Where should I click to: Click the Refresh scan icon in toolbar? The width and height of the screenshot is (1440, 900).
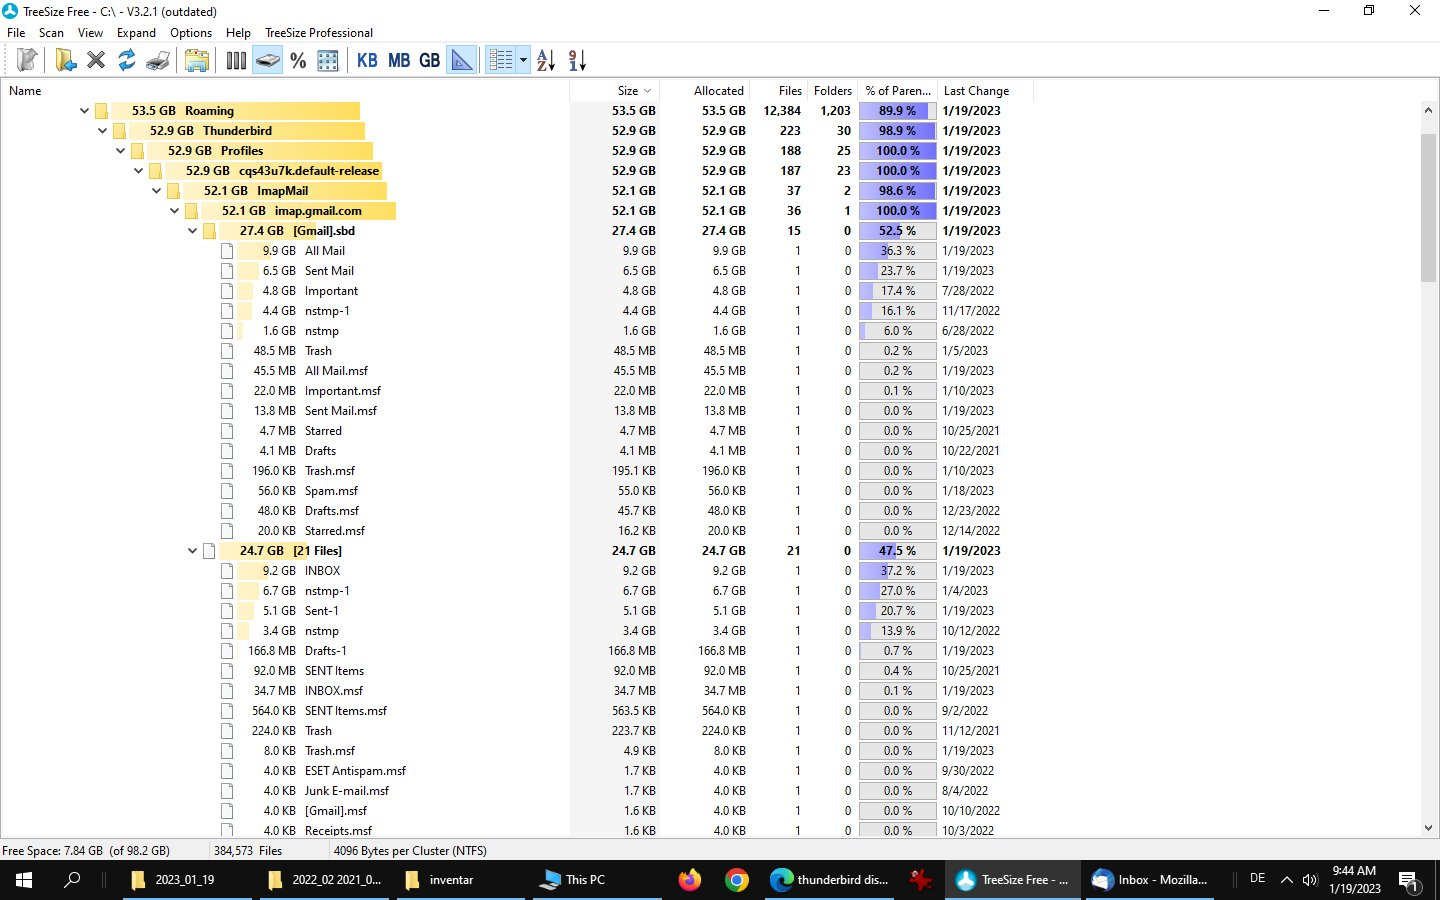click(127, 61)
